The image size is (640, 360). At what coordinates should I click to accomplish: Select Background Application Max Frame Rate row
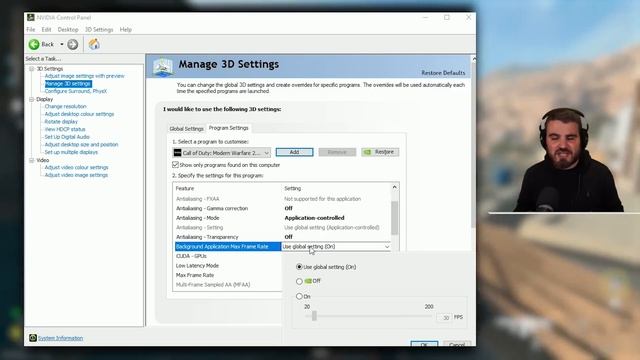228,247
